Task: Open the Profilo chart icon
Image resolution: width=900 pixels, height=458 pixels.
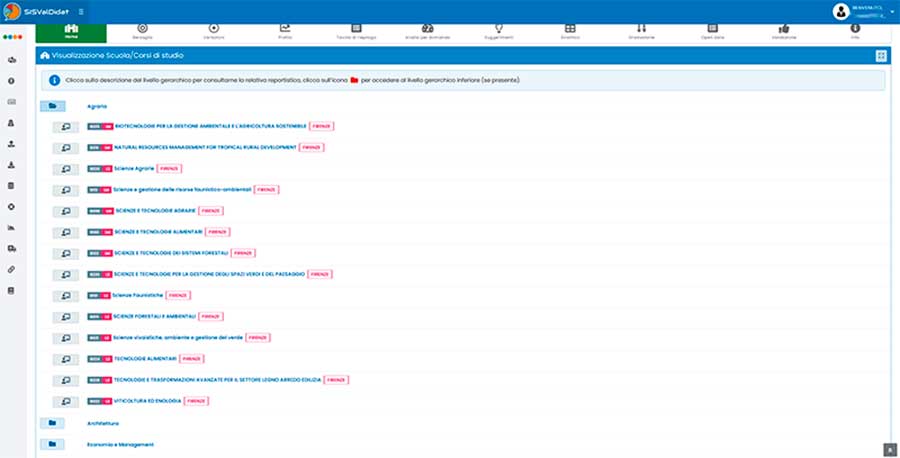Action: [285, 29]
